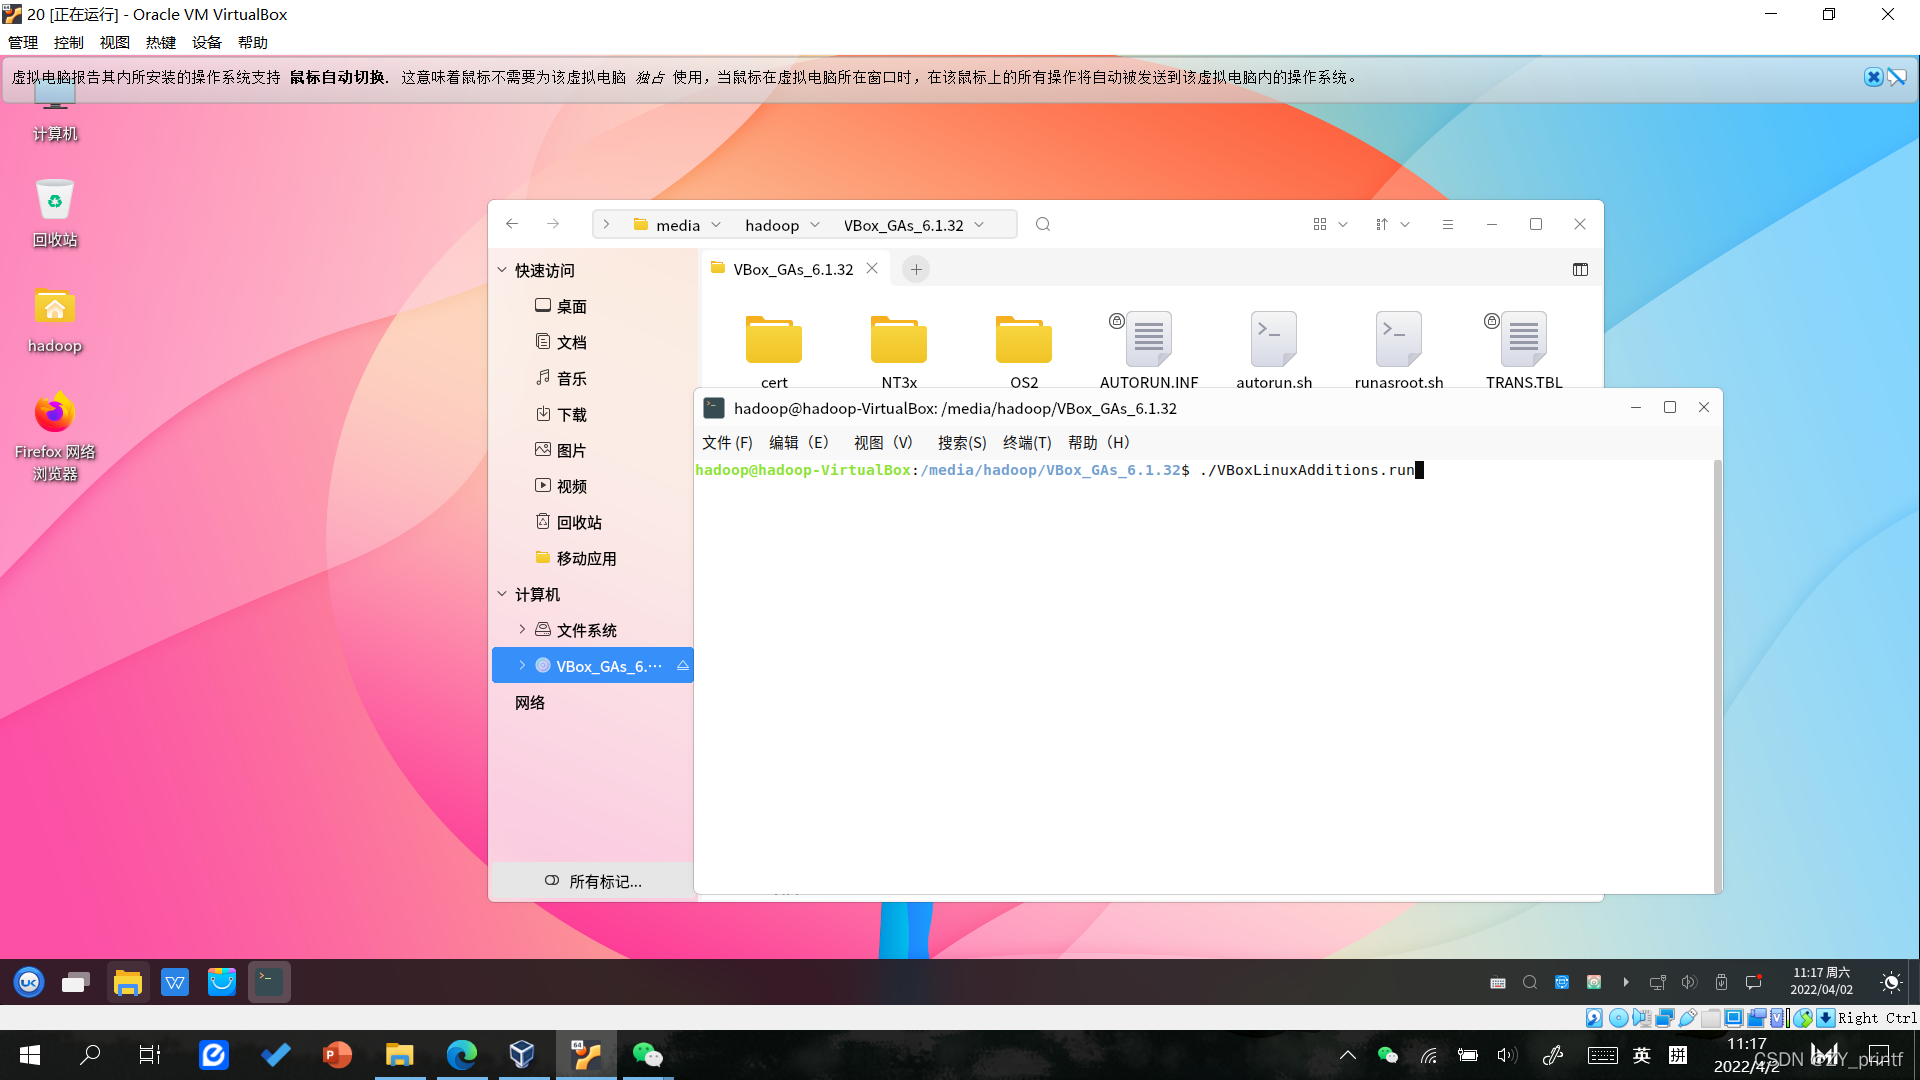Toggle the brightness mode icon in guest tray
This screenshot has width=1920, height=1080.
(1890, 982)
